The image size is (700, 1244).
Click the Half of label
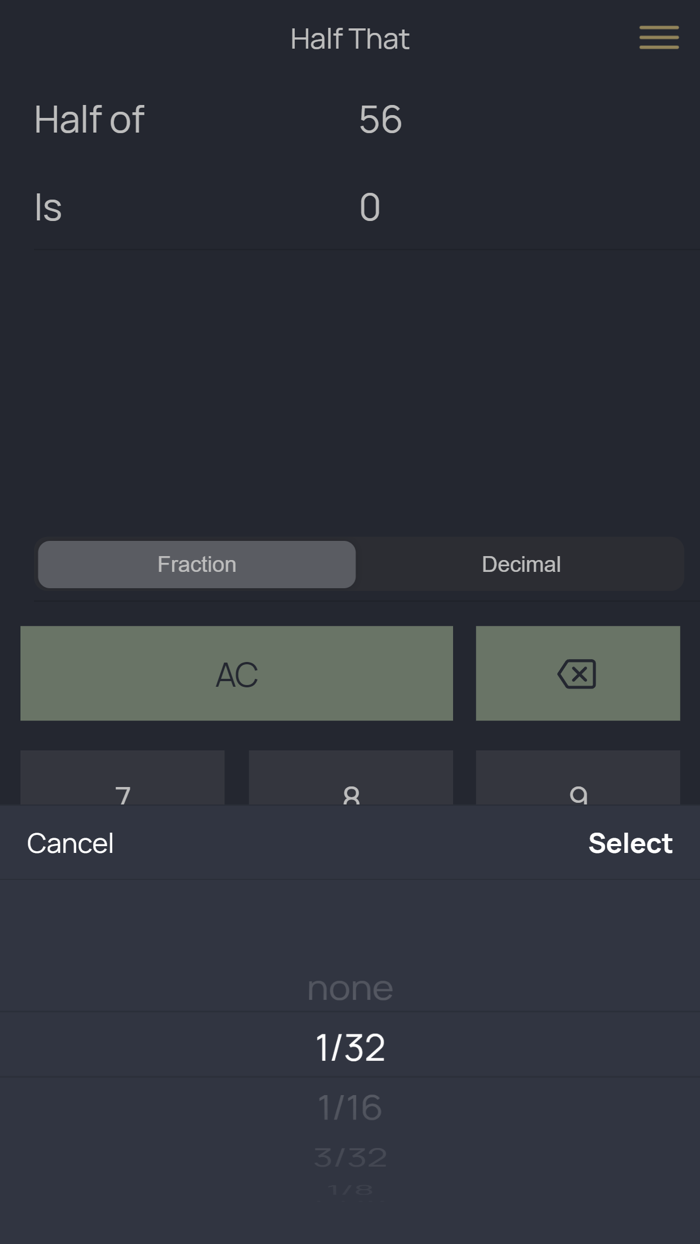(x=88, y=120)
